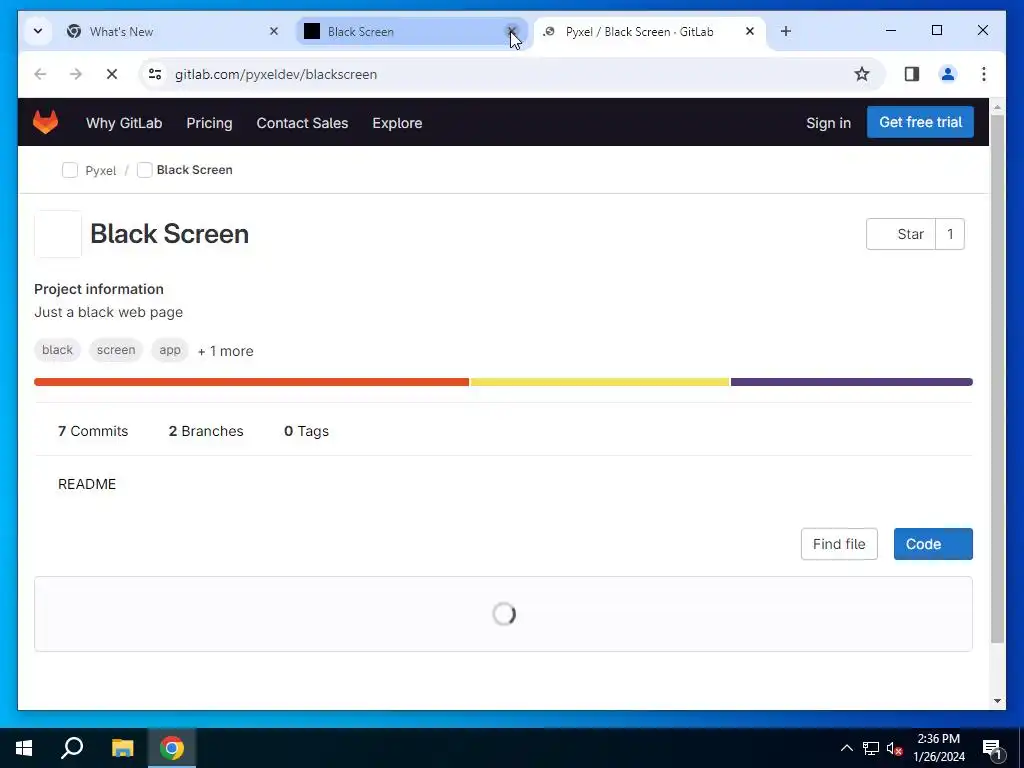Open network status tray icon
This screenshot has height=768, width=1024.
871,748
